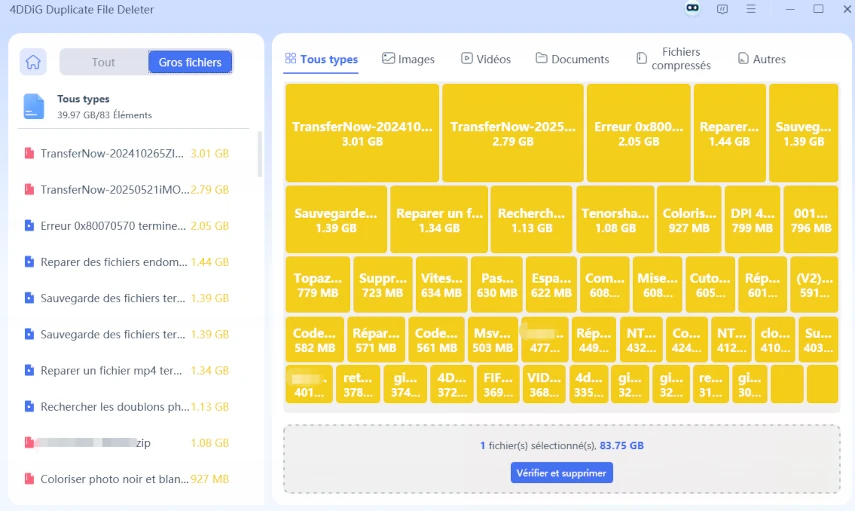Select the Fichiers compressés tab
The height and width of the screenshot is (511, 855).
click(x=674, y=58)
